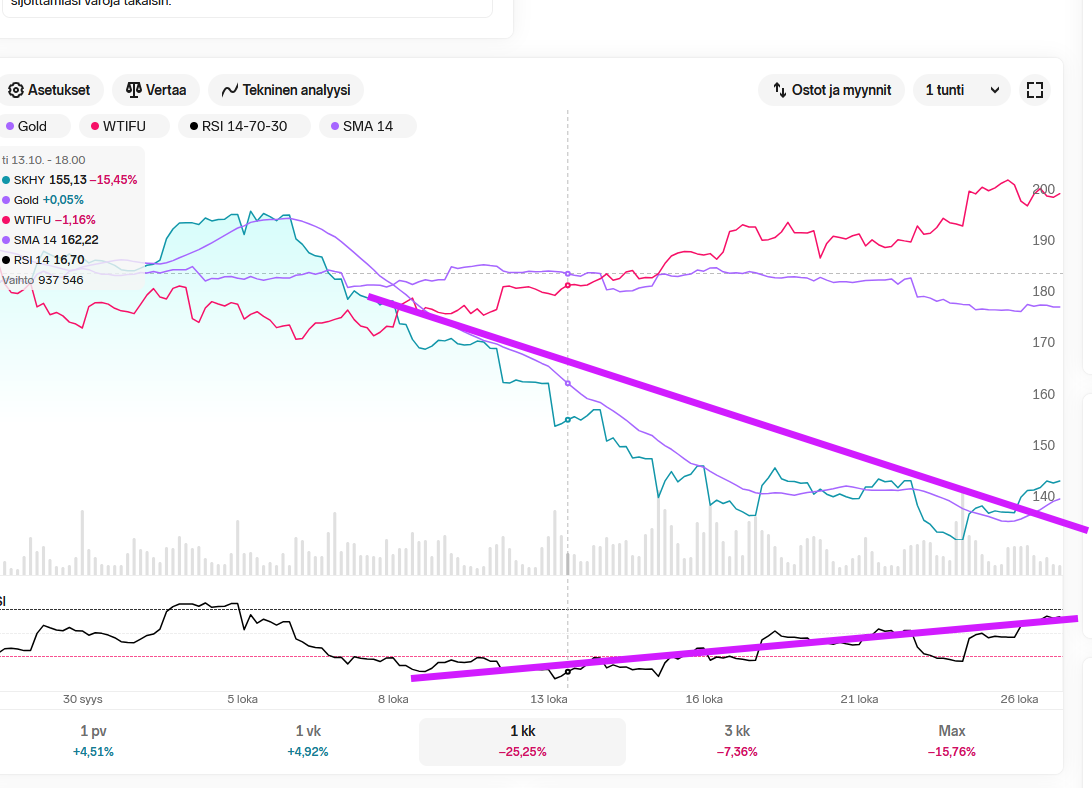Click the SKHY 155,13 legend row
The width and height of the screenshot is (1092, 788).
point(70,180)
